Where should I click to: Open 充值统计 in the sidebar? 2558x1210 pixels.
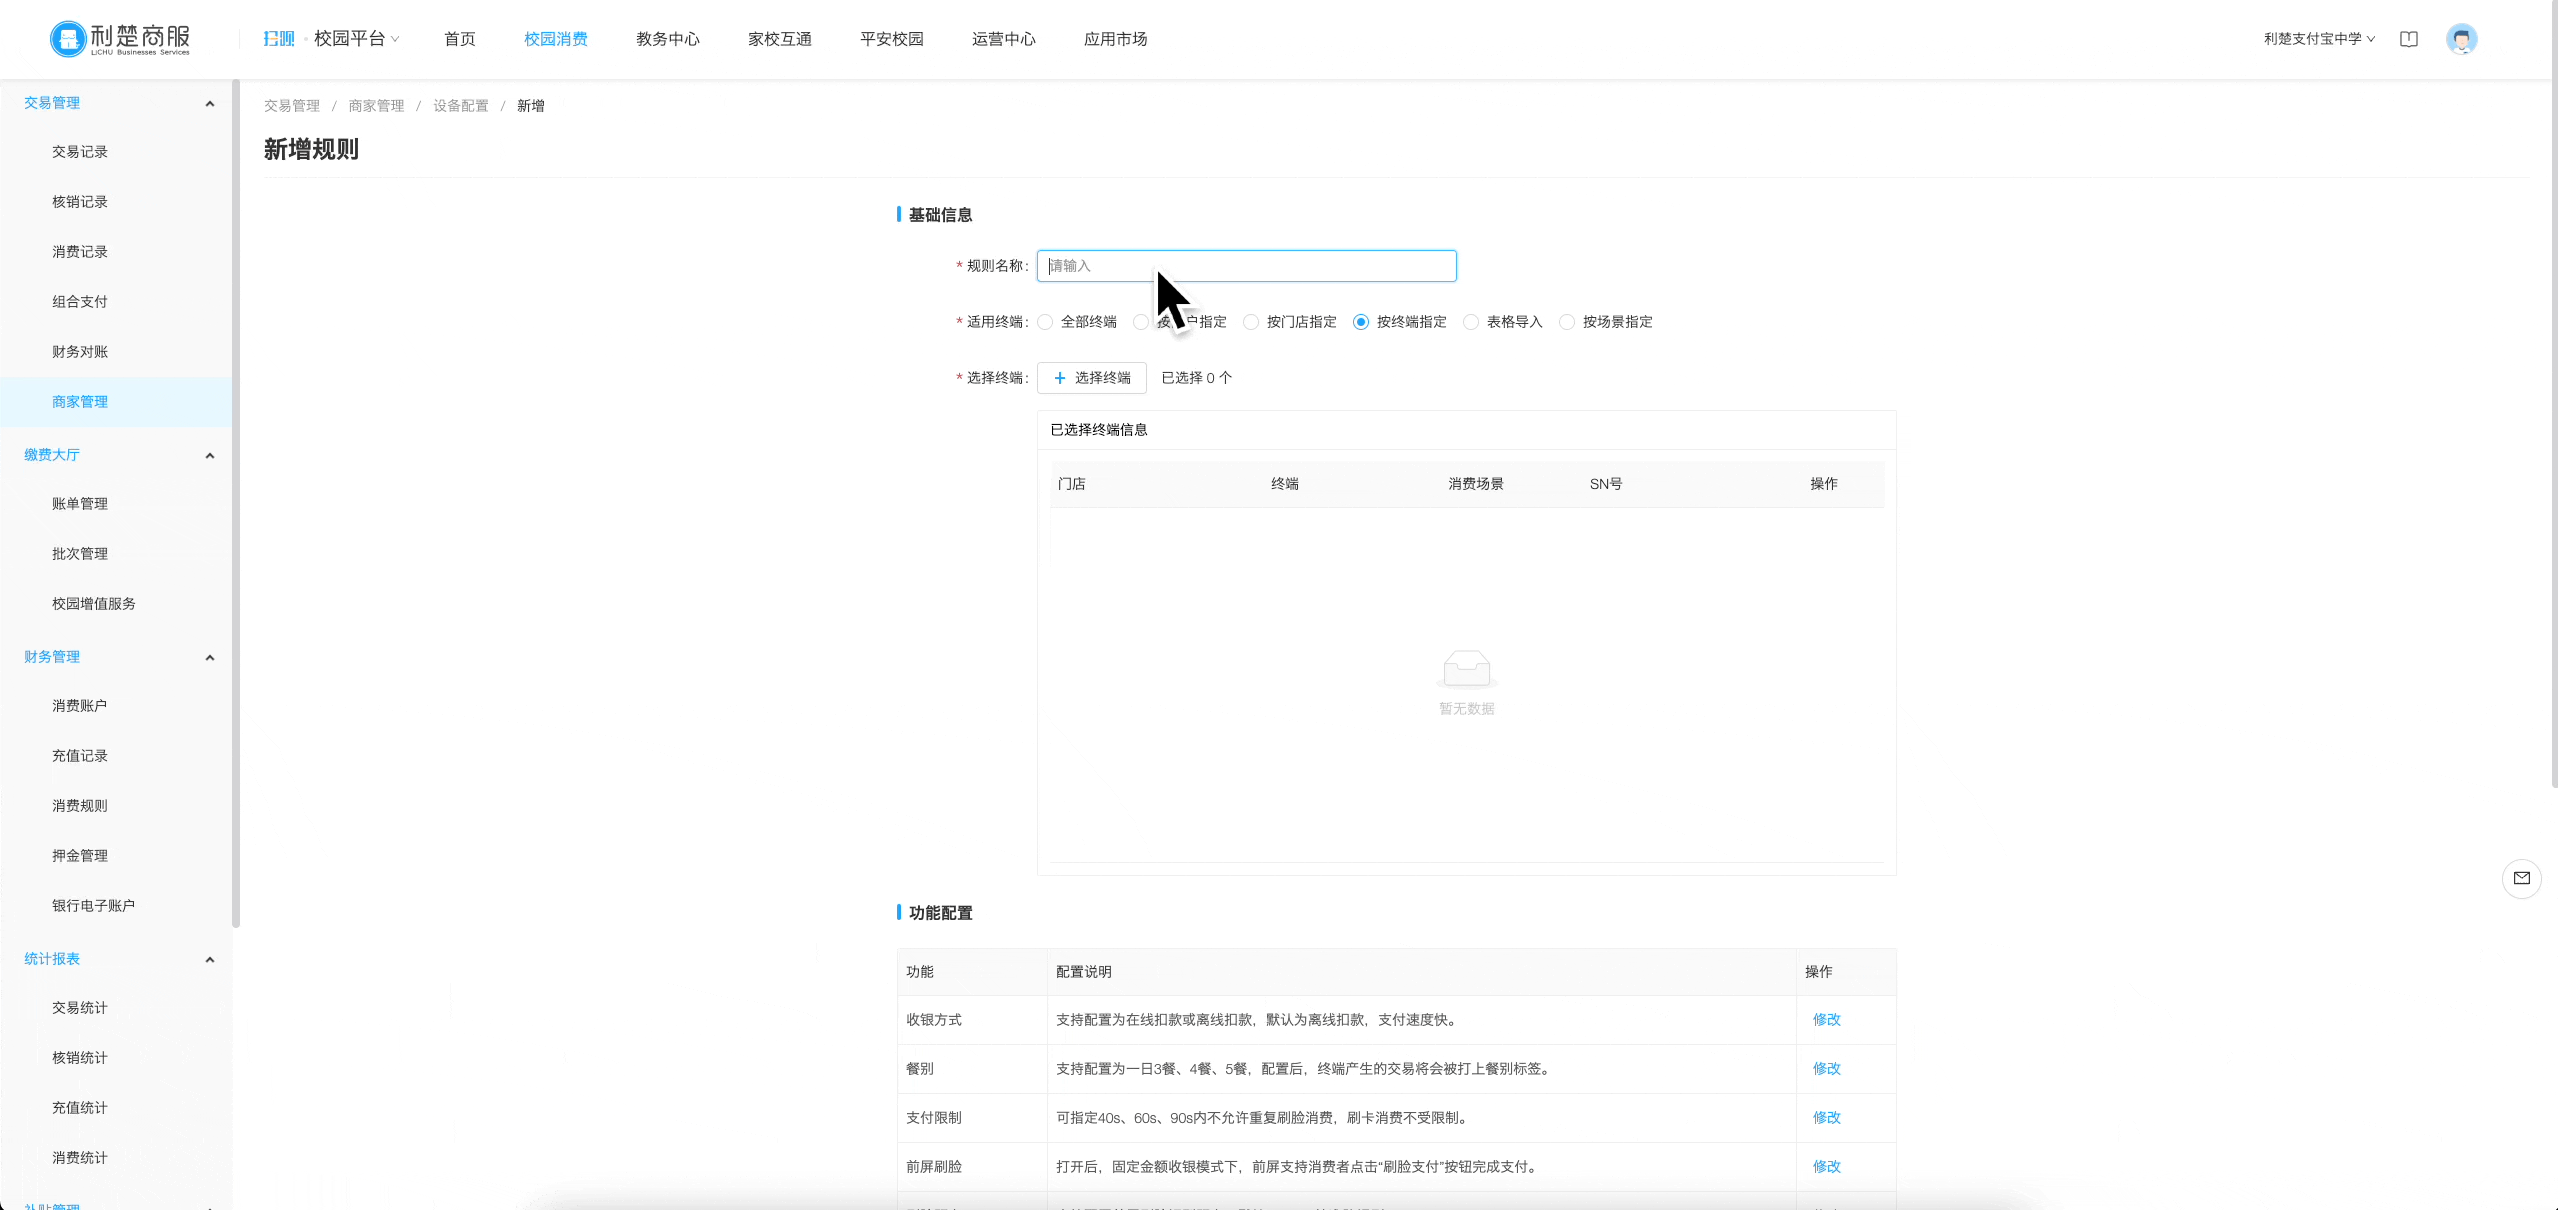80,1108
